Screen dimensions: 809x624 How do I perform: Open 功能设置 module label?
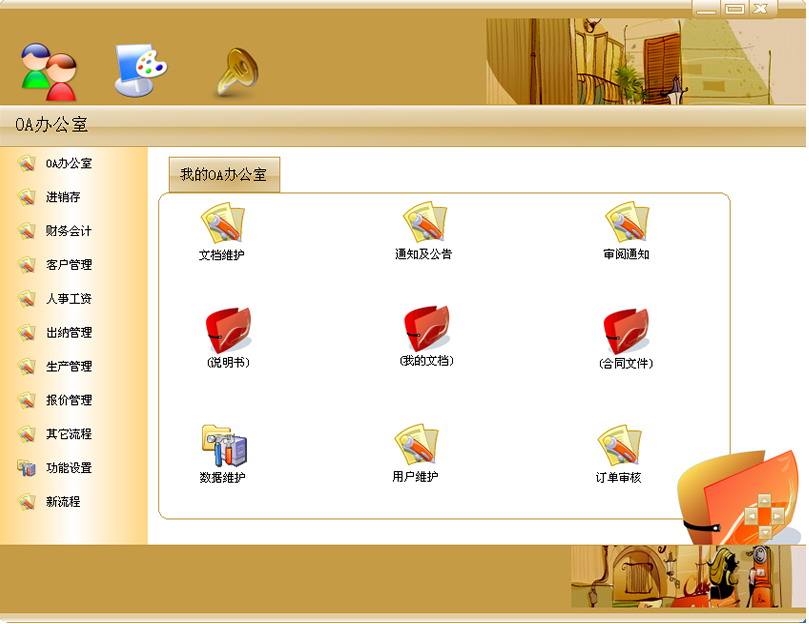point(69,468)
